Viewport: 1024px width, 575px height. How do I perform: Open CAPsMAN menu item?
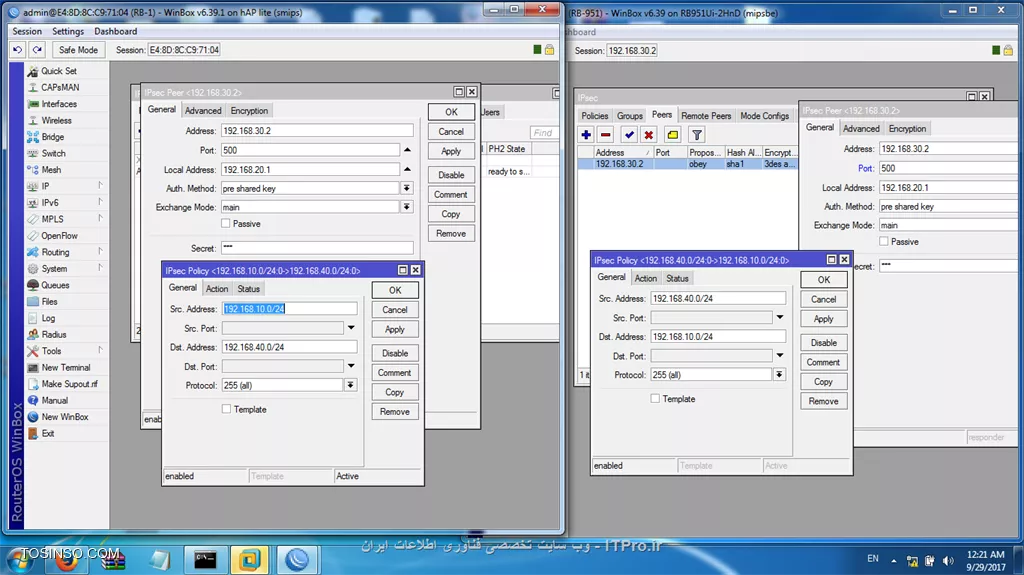point(60,87)
